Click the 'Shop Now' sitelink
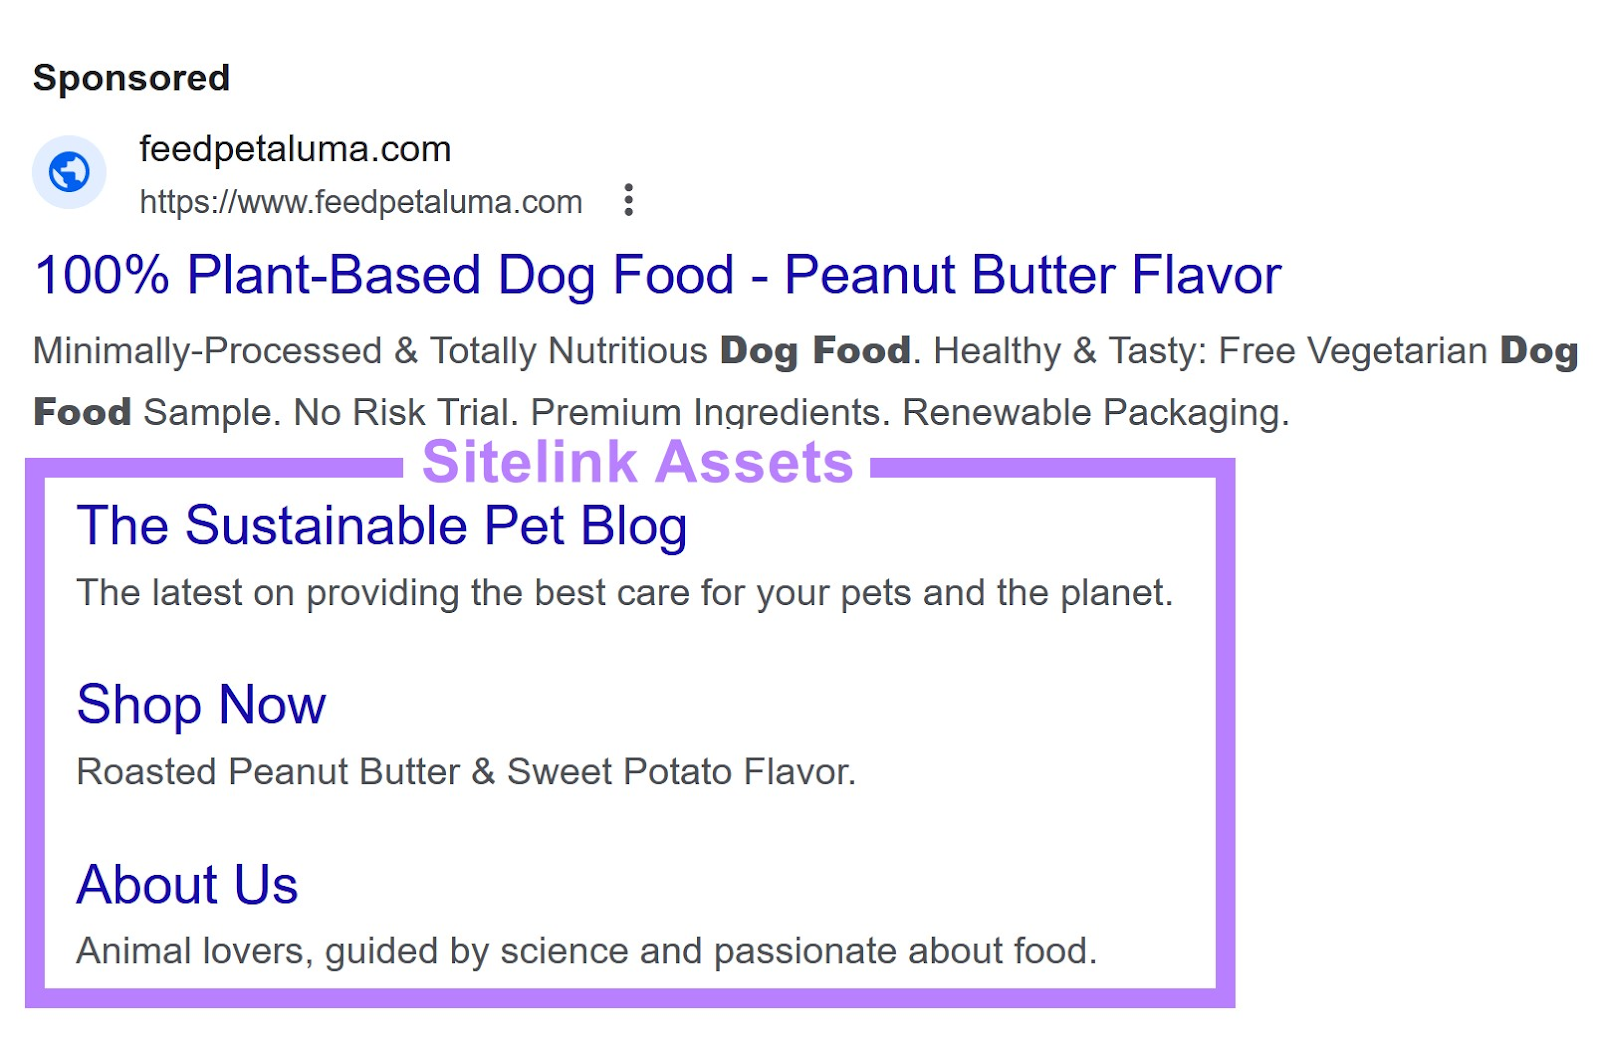Image resolution: width=1600 pixels, height=1047 pixels. [x=200, y=704]
